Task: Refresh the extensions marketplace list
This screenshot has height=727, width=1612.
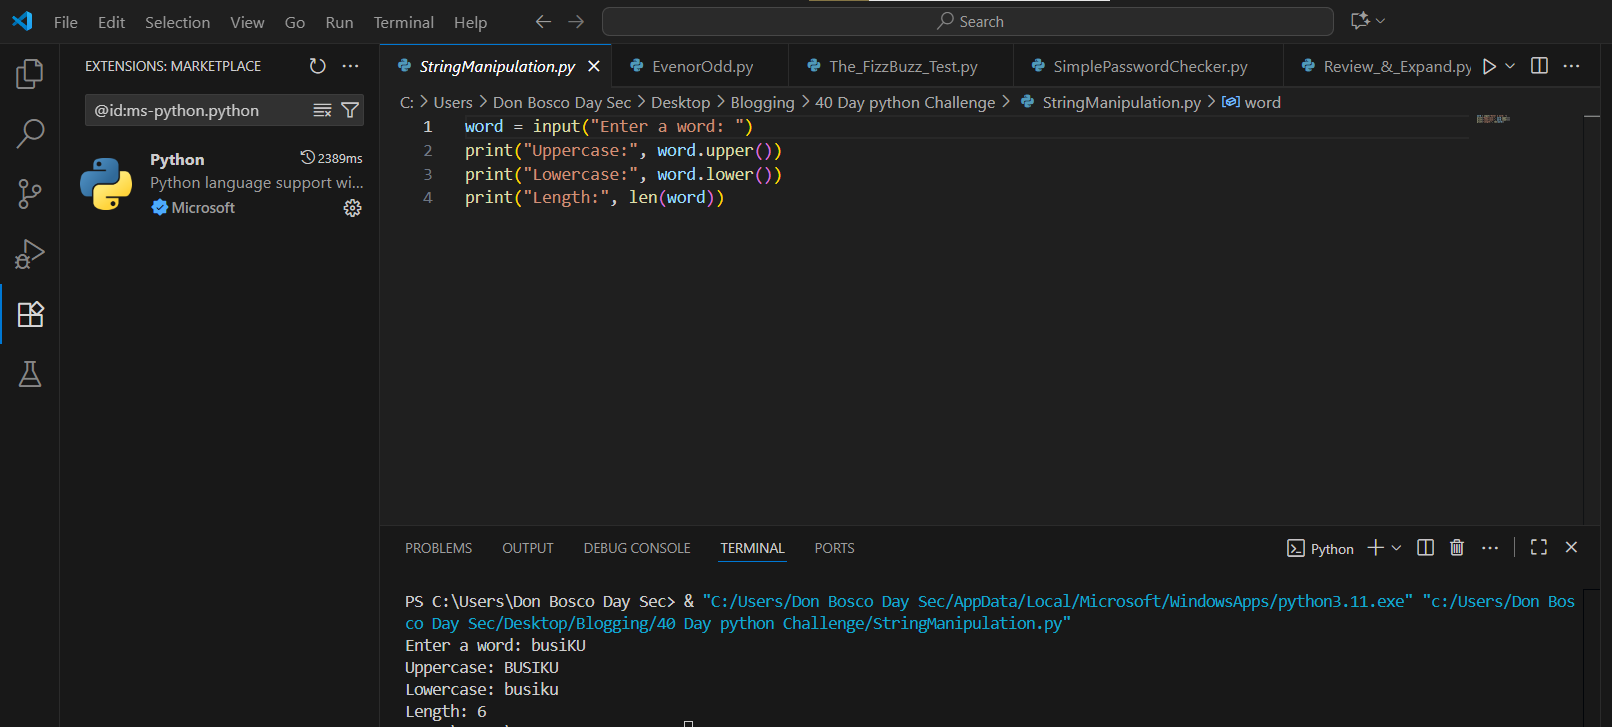Action: (x=317, y=66)
